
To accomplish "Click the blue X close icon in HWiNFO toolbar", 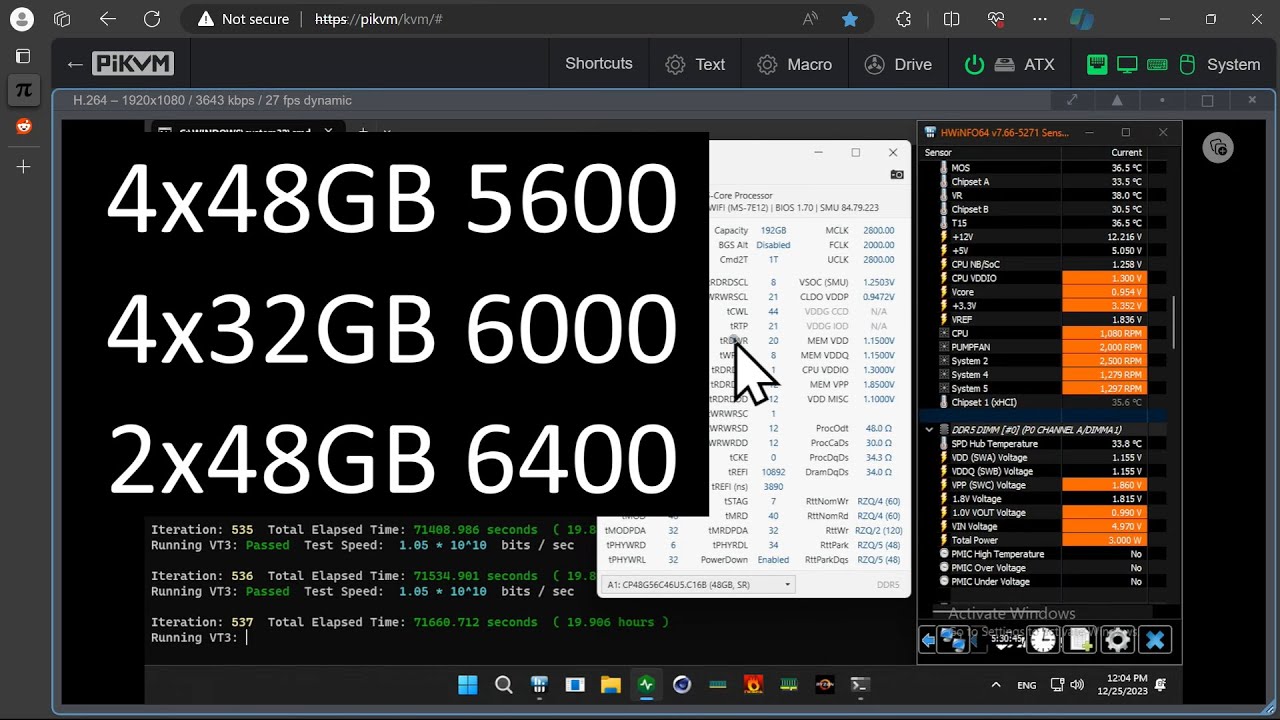I will (1155, 640).
